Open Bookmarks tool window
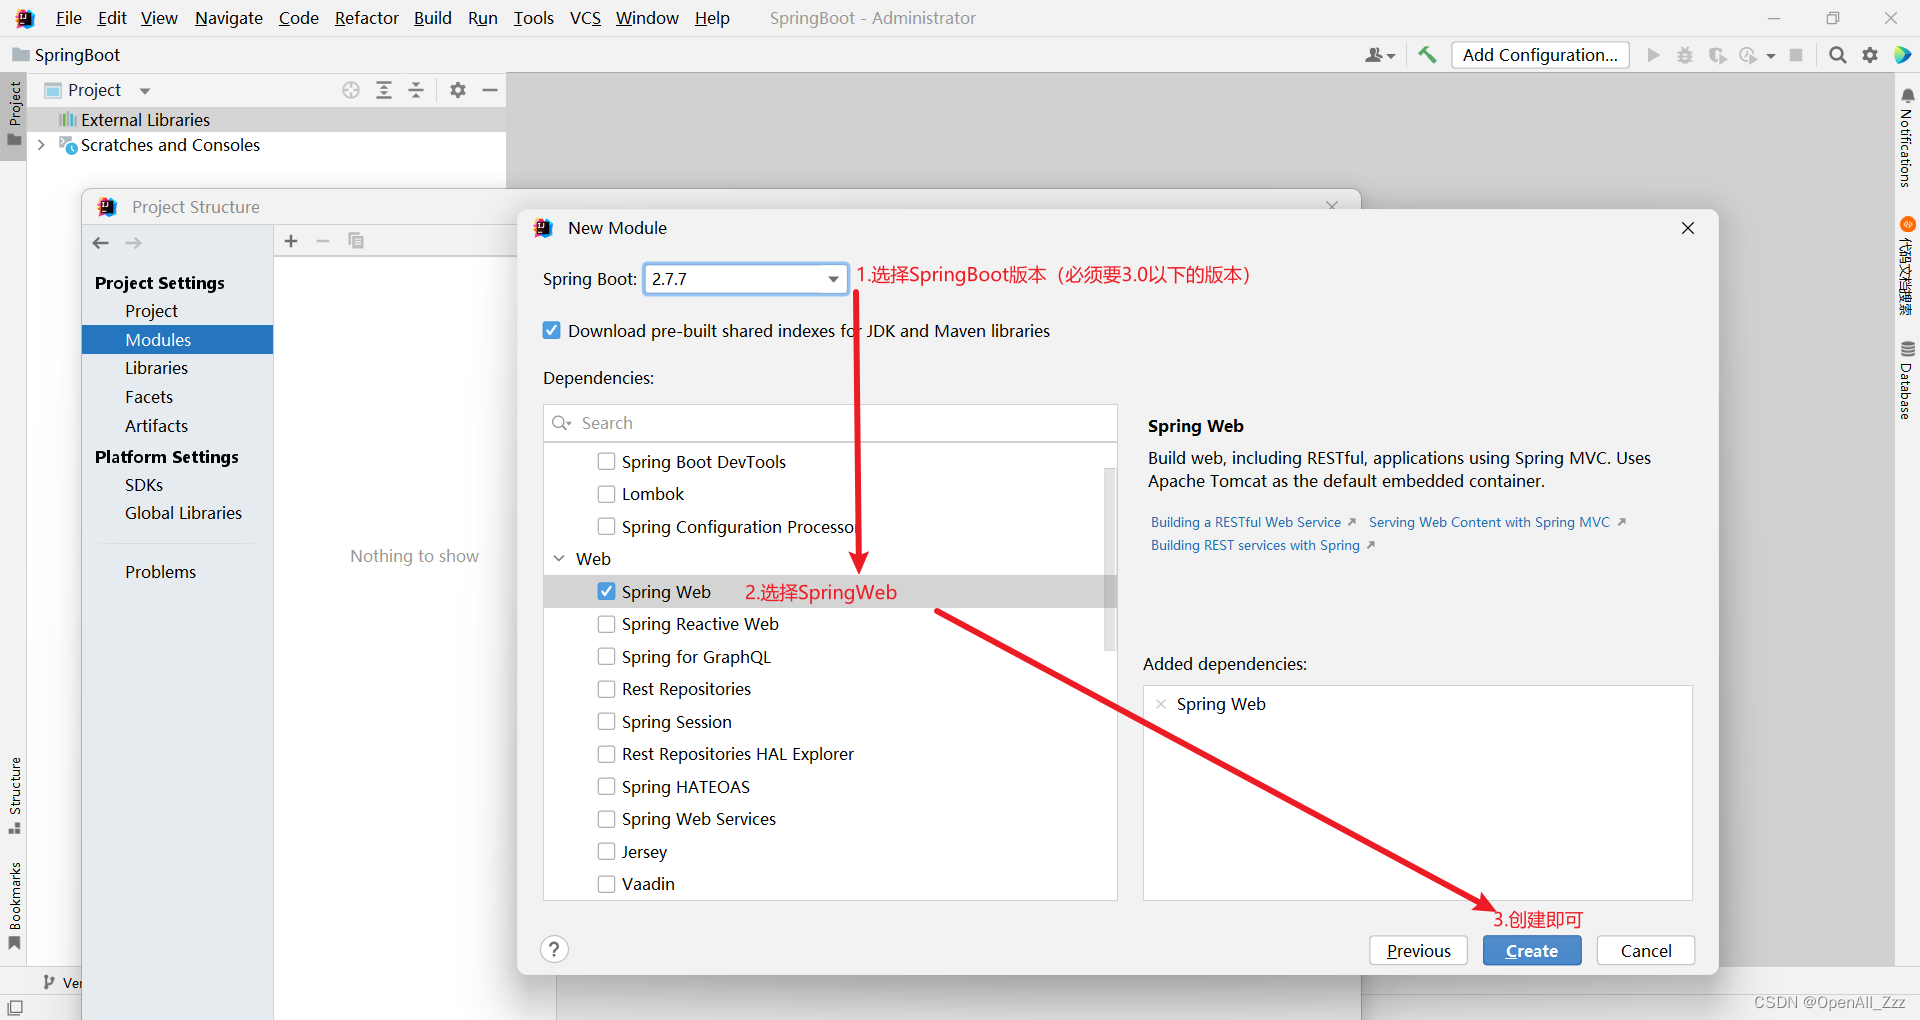The image size is (1920, 1020). pos(15,906)
